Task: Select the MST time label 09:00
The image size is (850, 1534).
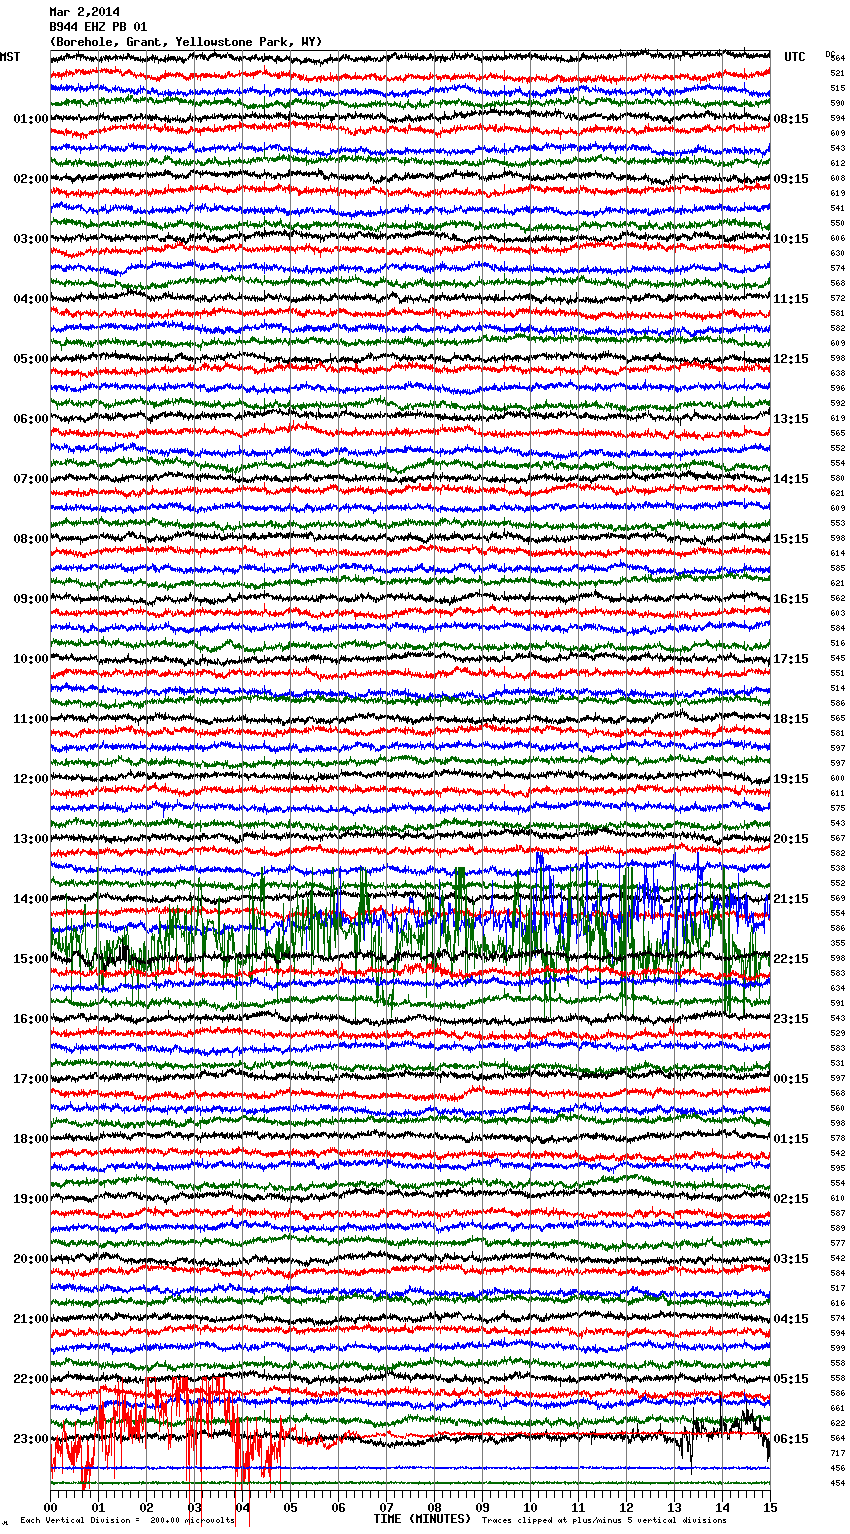Action: pyautogui.click(x=31, y=599)
